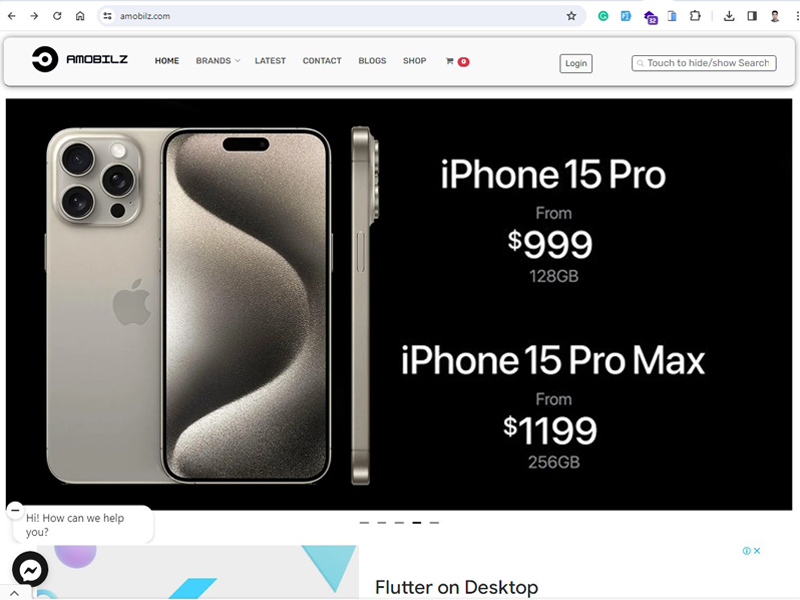The width and height of the screenshot is (800, 600).
Task: Minimize the chat greeting popup
Action: [x=15, y=509]
